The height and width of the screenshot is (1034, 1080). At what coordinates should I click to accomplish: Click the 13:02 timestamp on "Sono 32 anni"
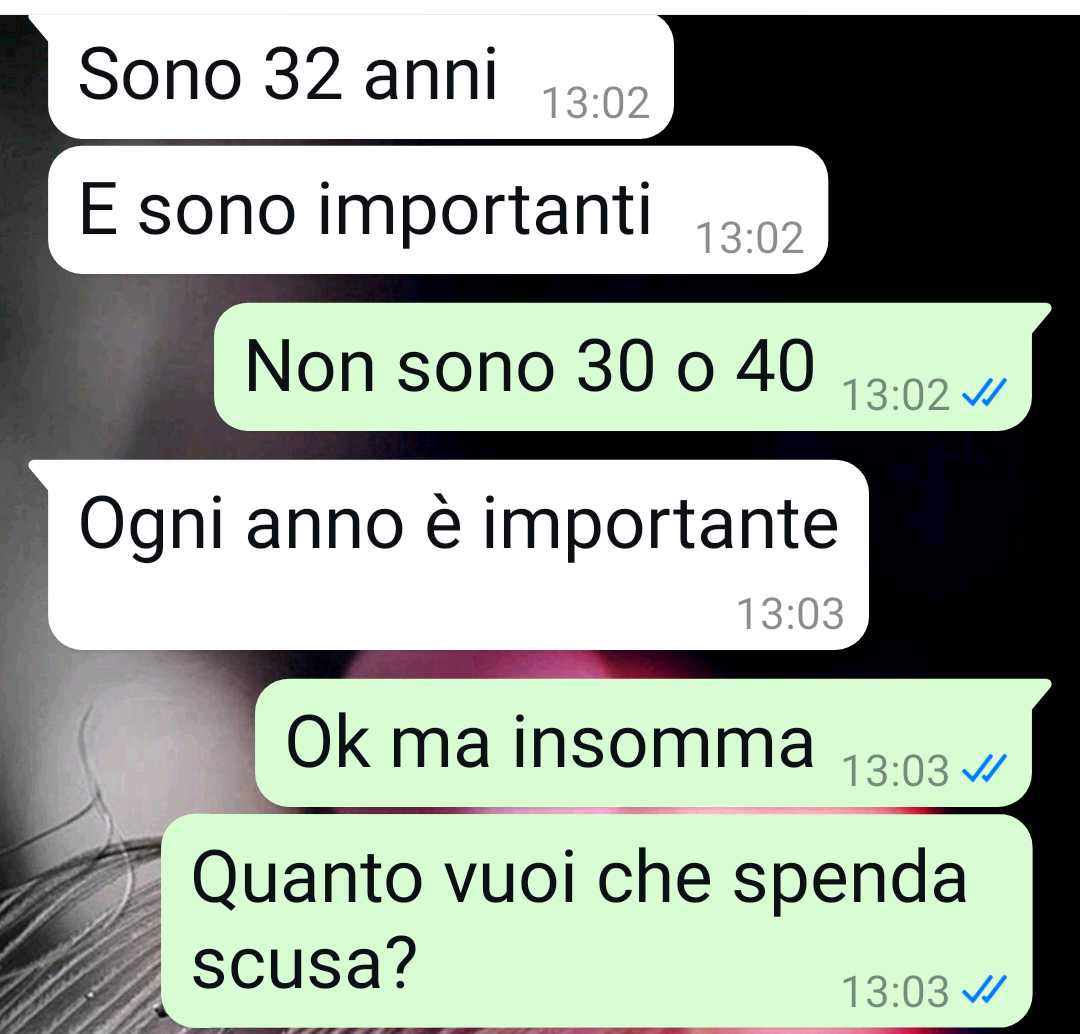(x=596, y=103)
